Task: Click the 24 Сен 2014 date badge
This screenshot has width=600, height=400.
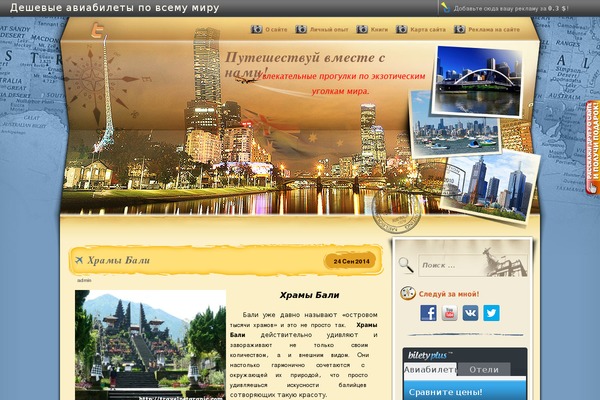Action: (351, 261)
